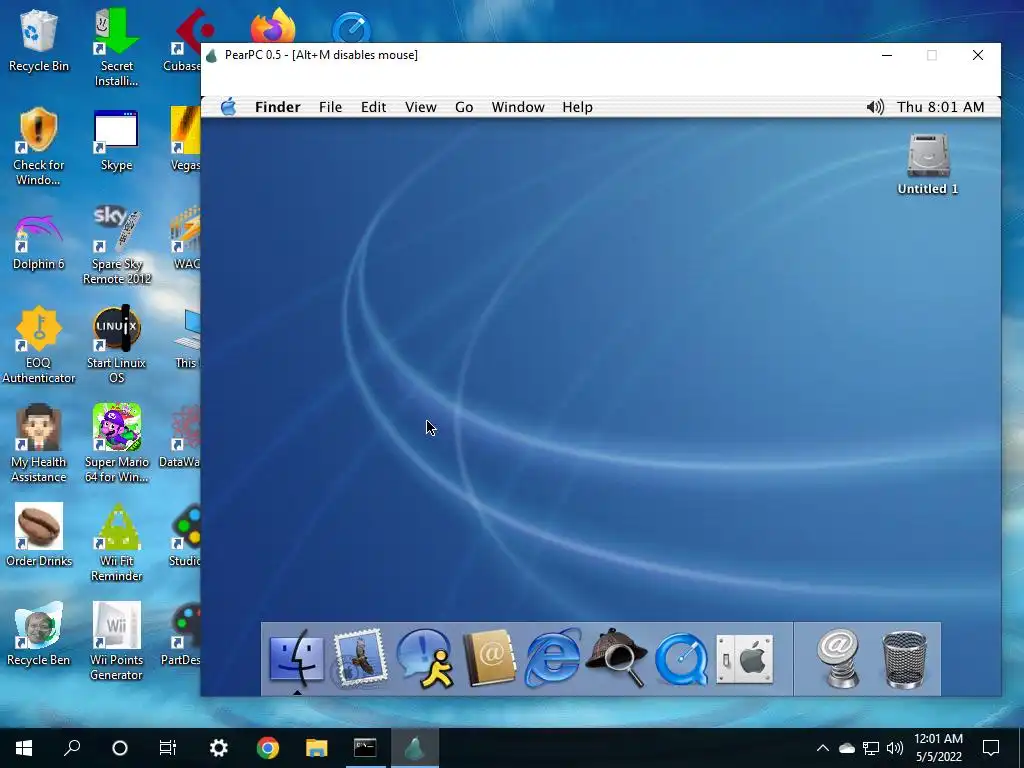
Task: Open the Windows notification center
Action: coord(991,748)
